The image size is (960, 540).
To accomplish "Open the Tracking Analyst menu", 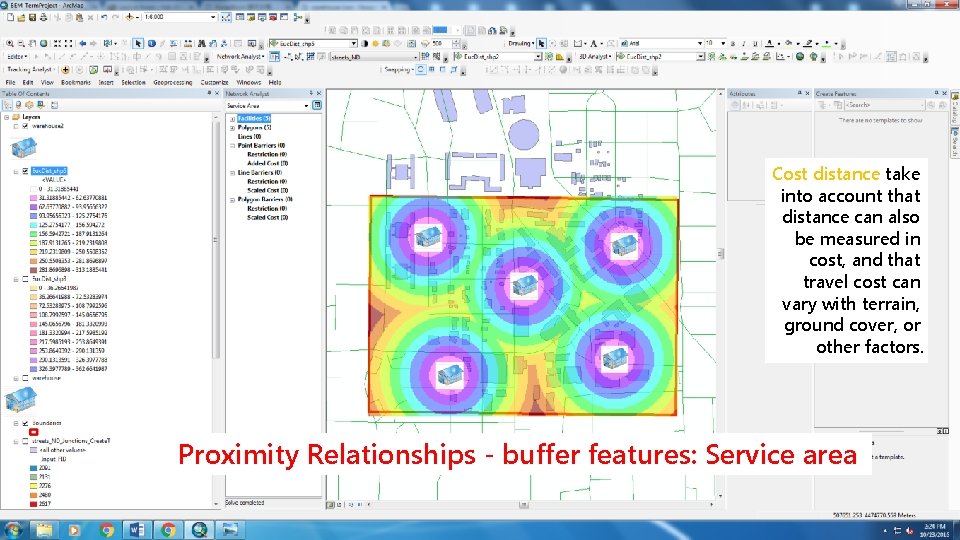I will click(x=31, y=70).
